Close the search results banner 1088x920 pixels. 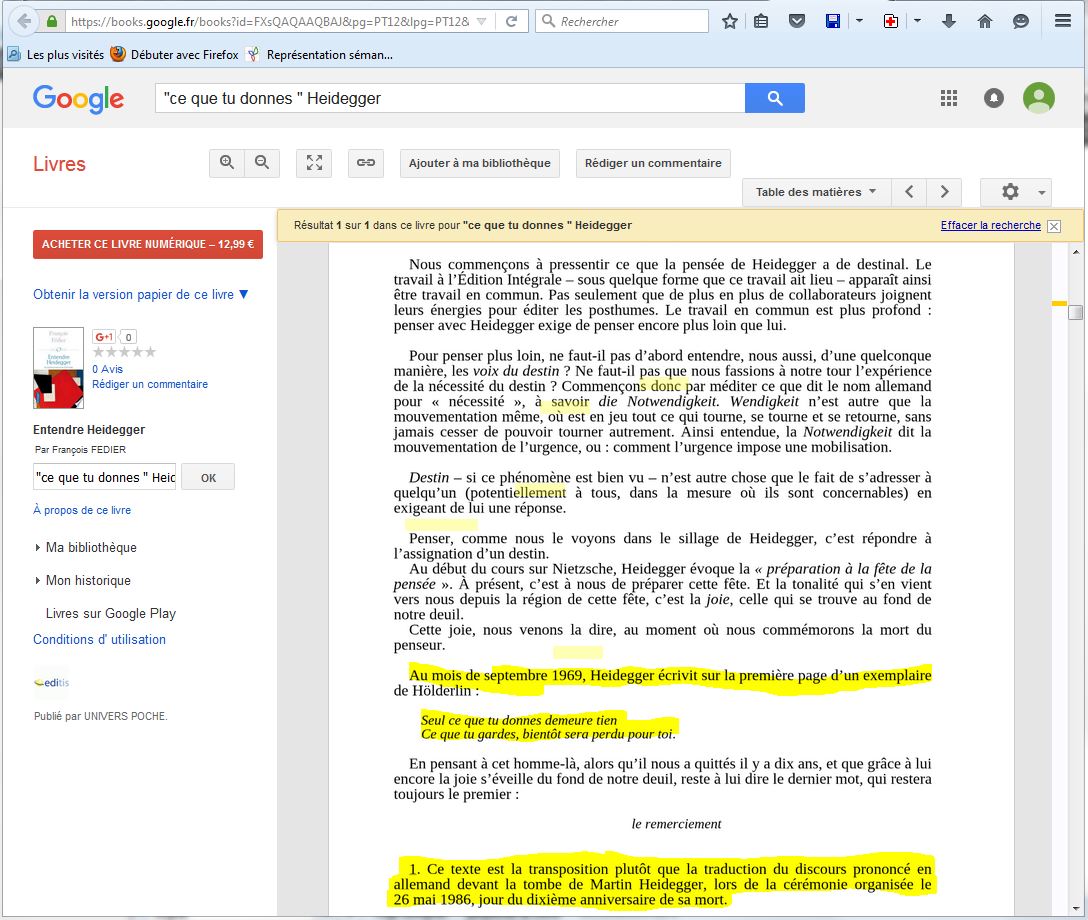[1054, 226]
